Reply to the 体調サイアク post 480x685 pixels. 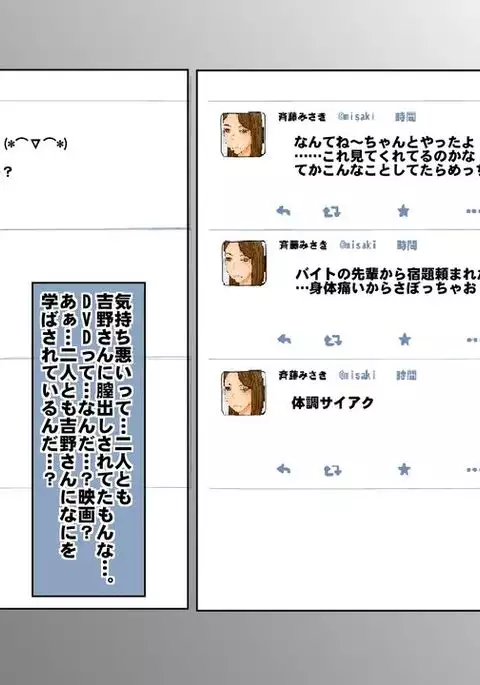[x=284, y=470]
